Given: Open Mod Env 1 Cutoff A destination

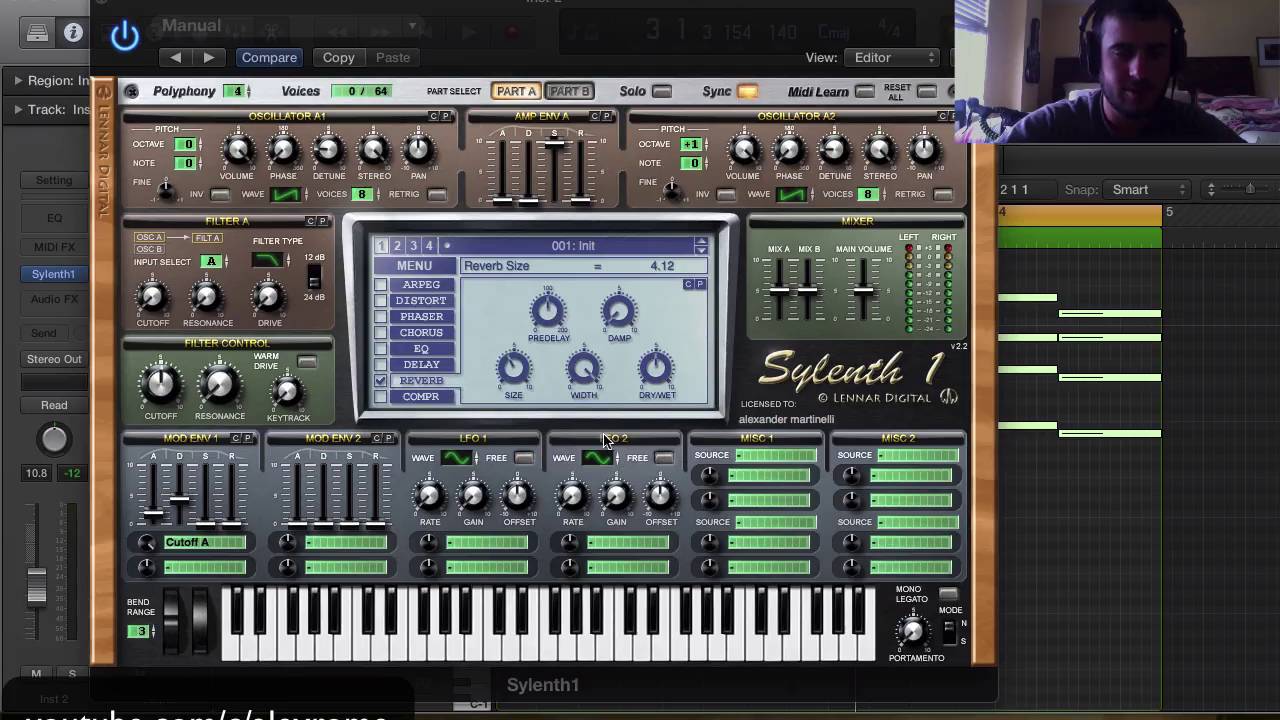Looking at the screenshot, I should click(x=204, y=542).
